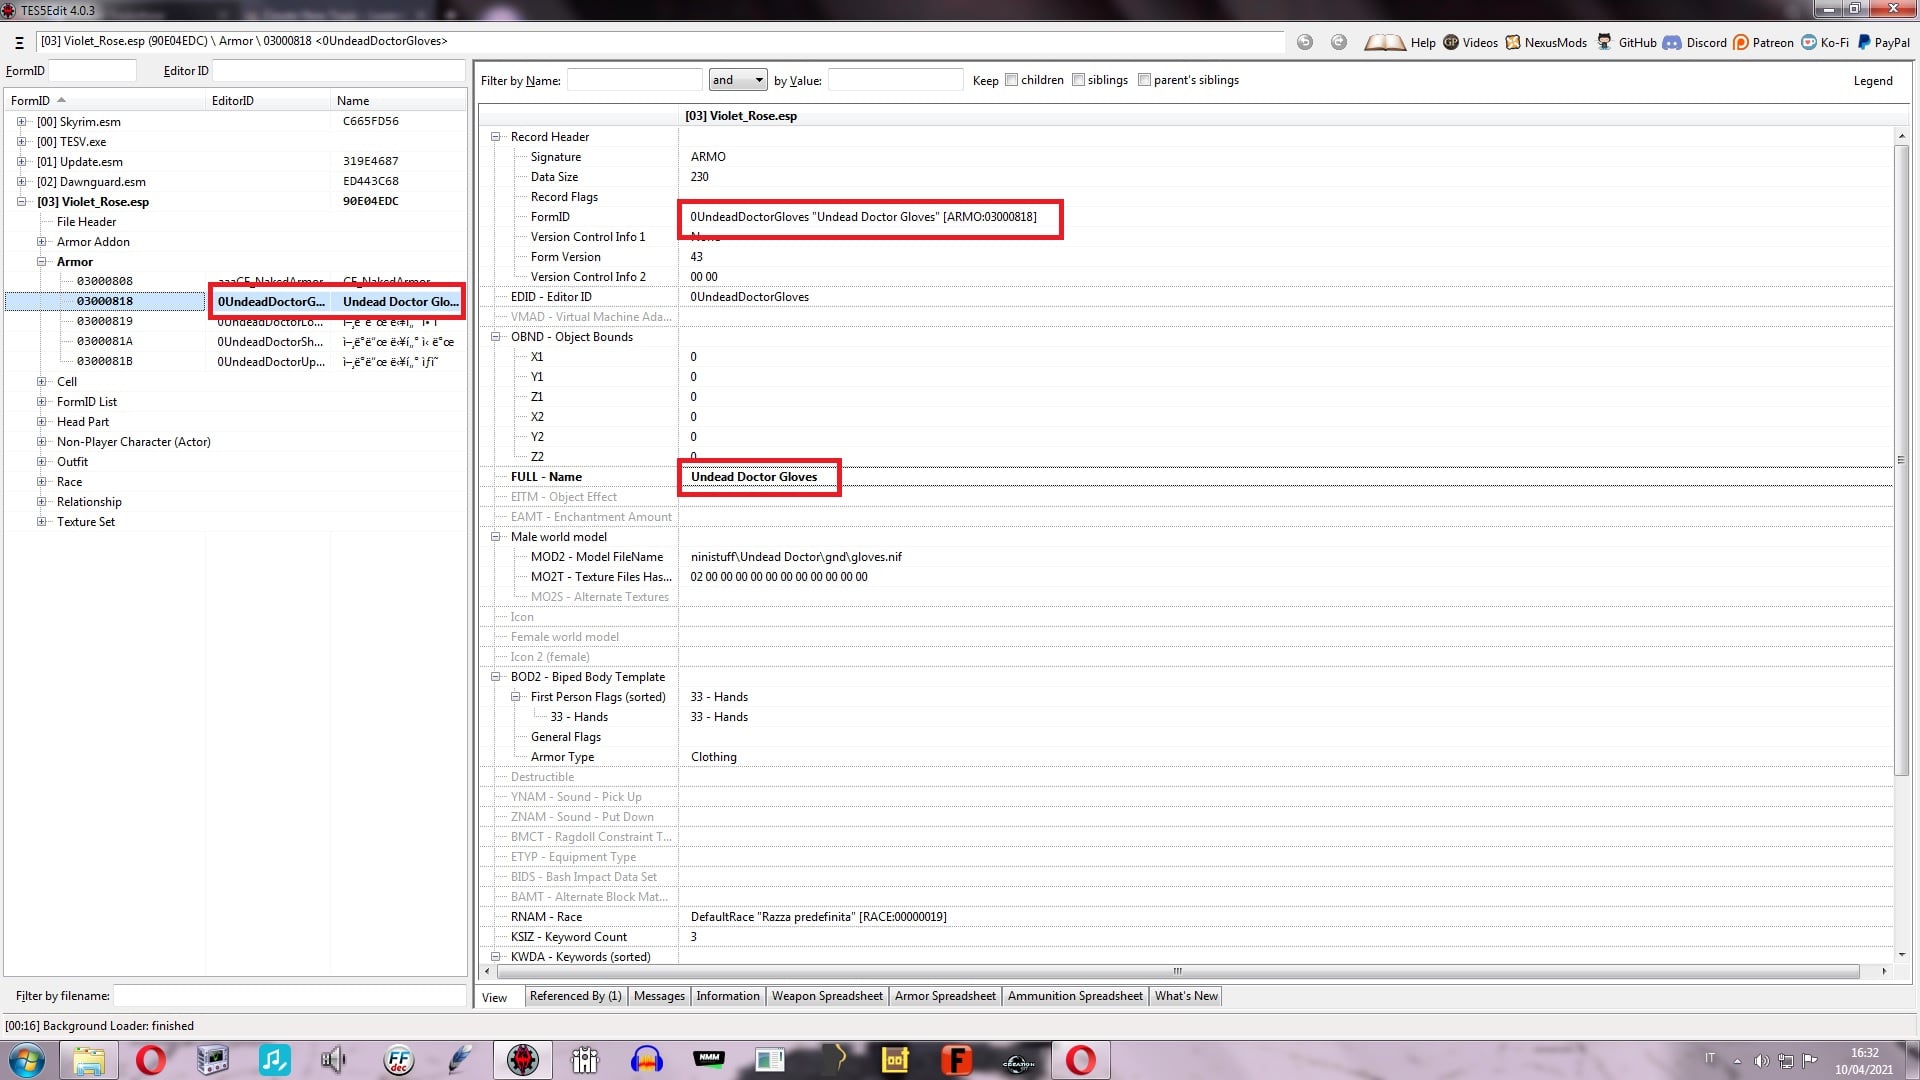Open yellow square app in taskbar
The height and width of the screenshot is (1080, 1920).
[894, 1060]
